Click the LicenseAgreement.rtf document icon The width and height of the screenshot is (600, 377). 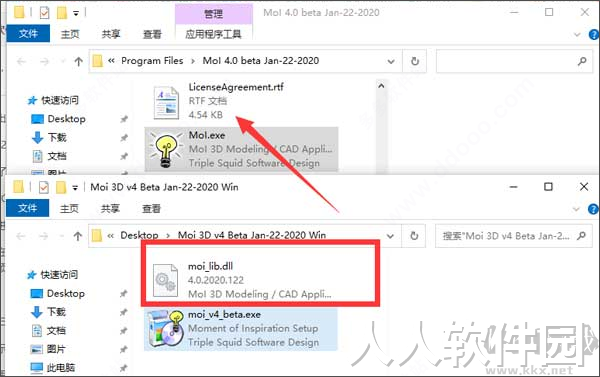click(166, 103)
